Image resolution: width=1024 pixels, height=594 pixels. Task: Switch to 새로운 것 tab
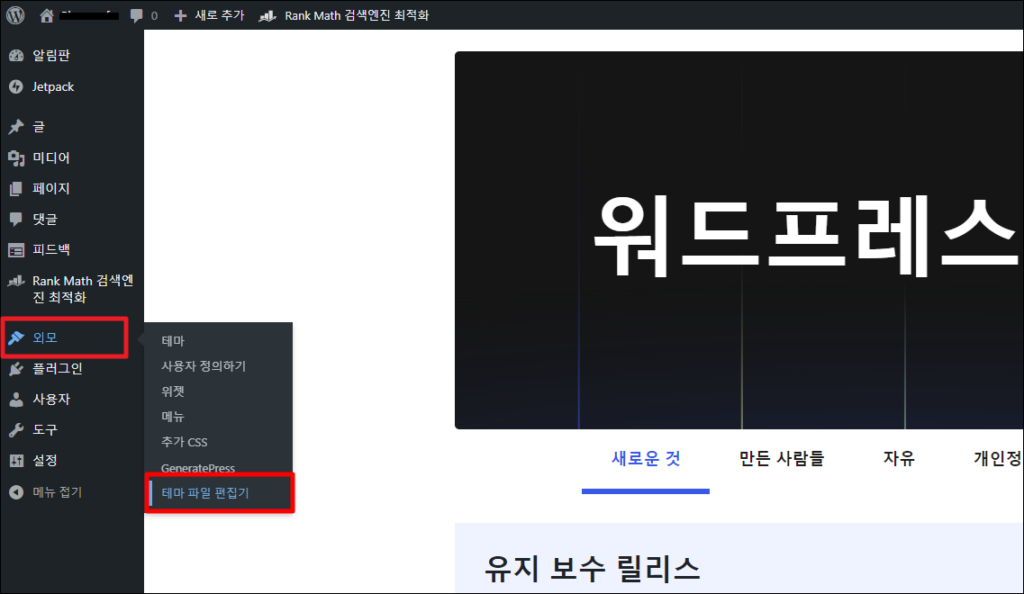[645, 459]
